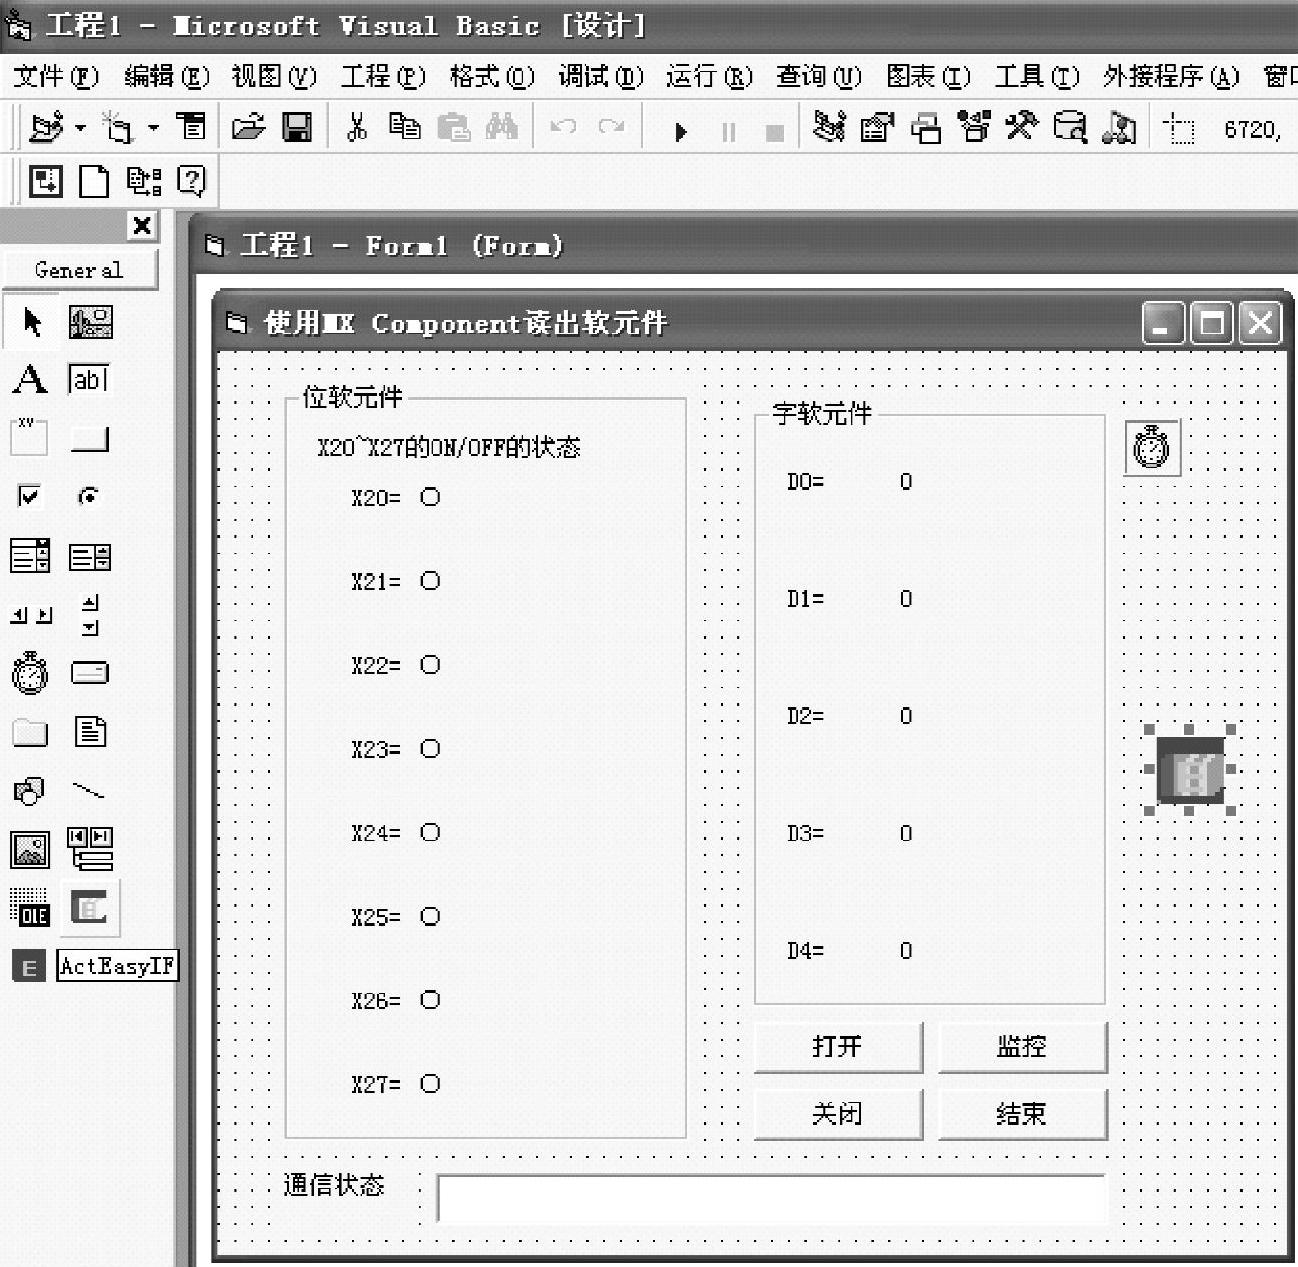Open the 外接程序(A) menu
Screen dimensions: 1298x1267
click(1171, 76)
